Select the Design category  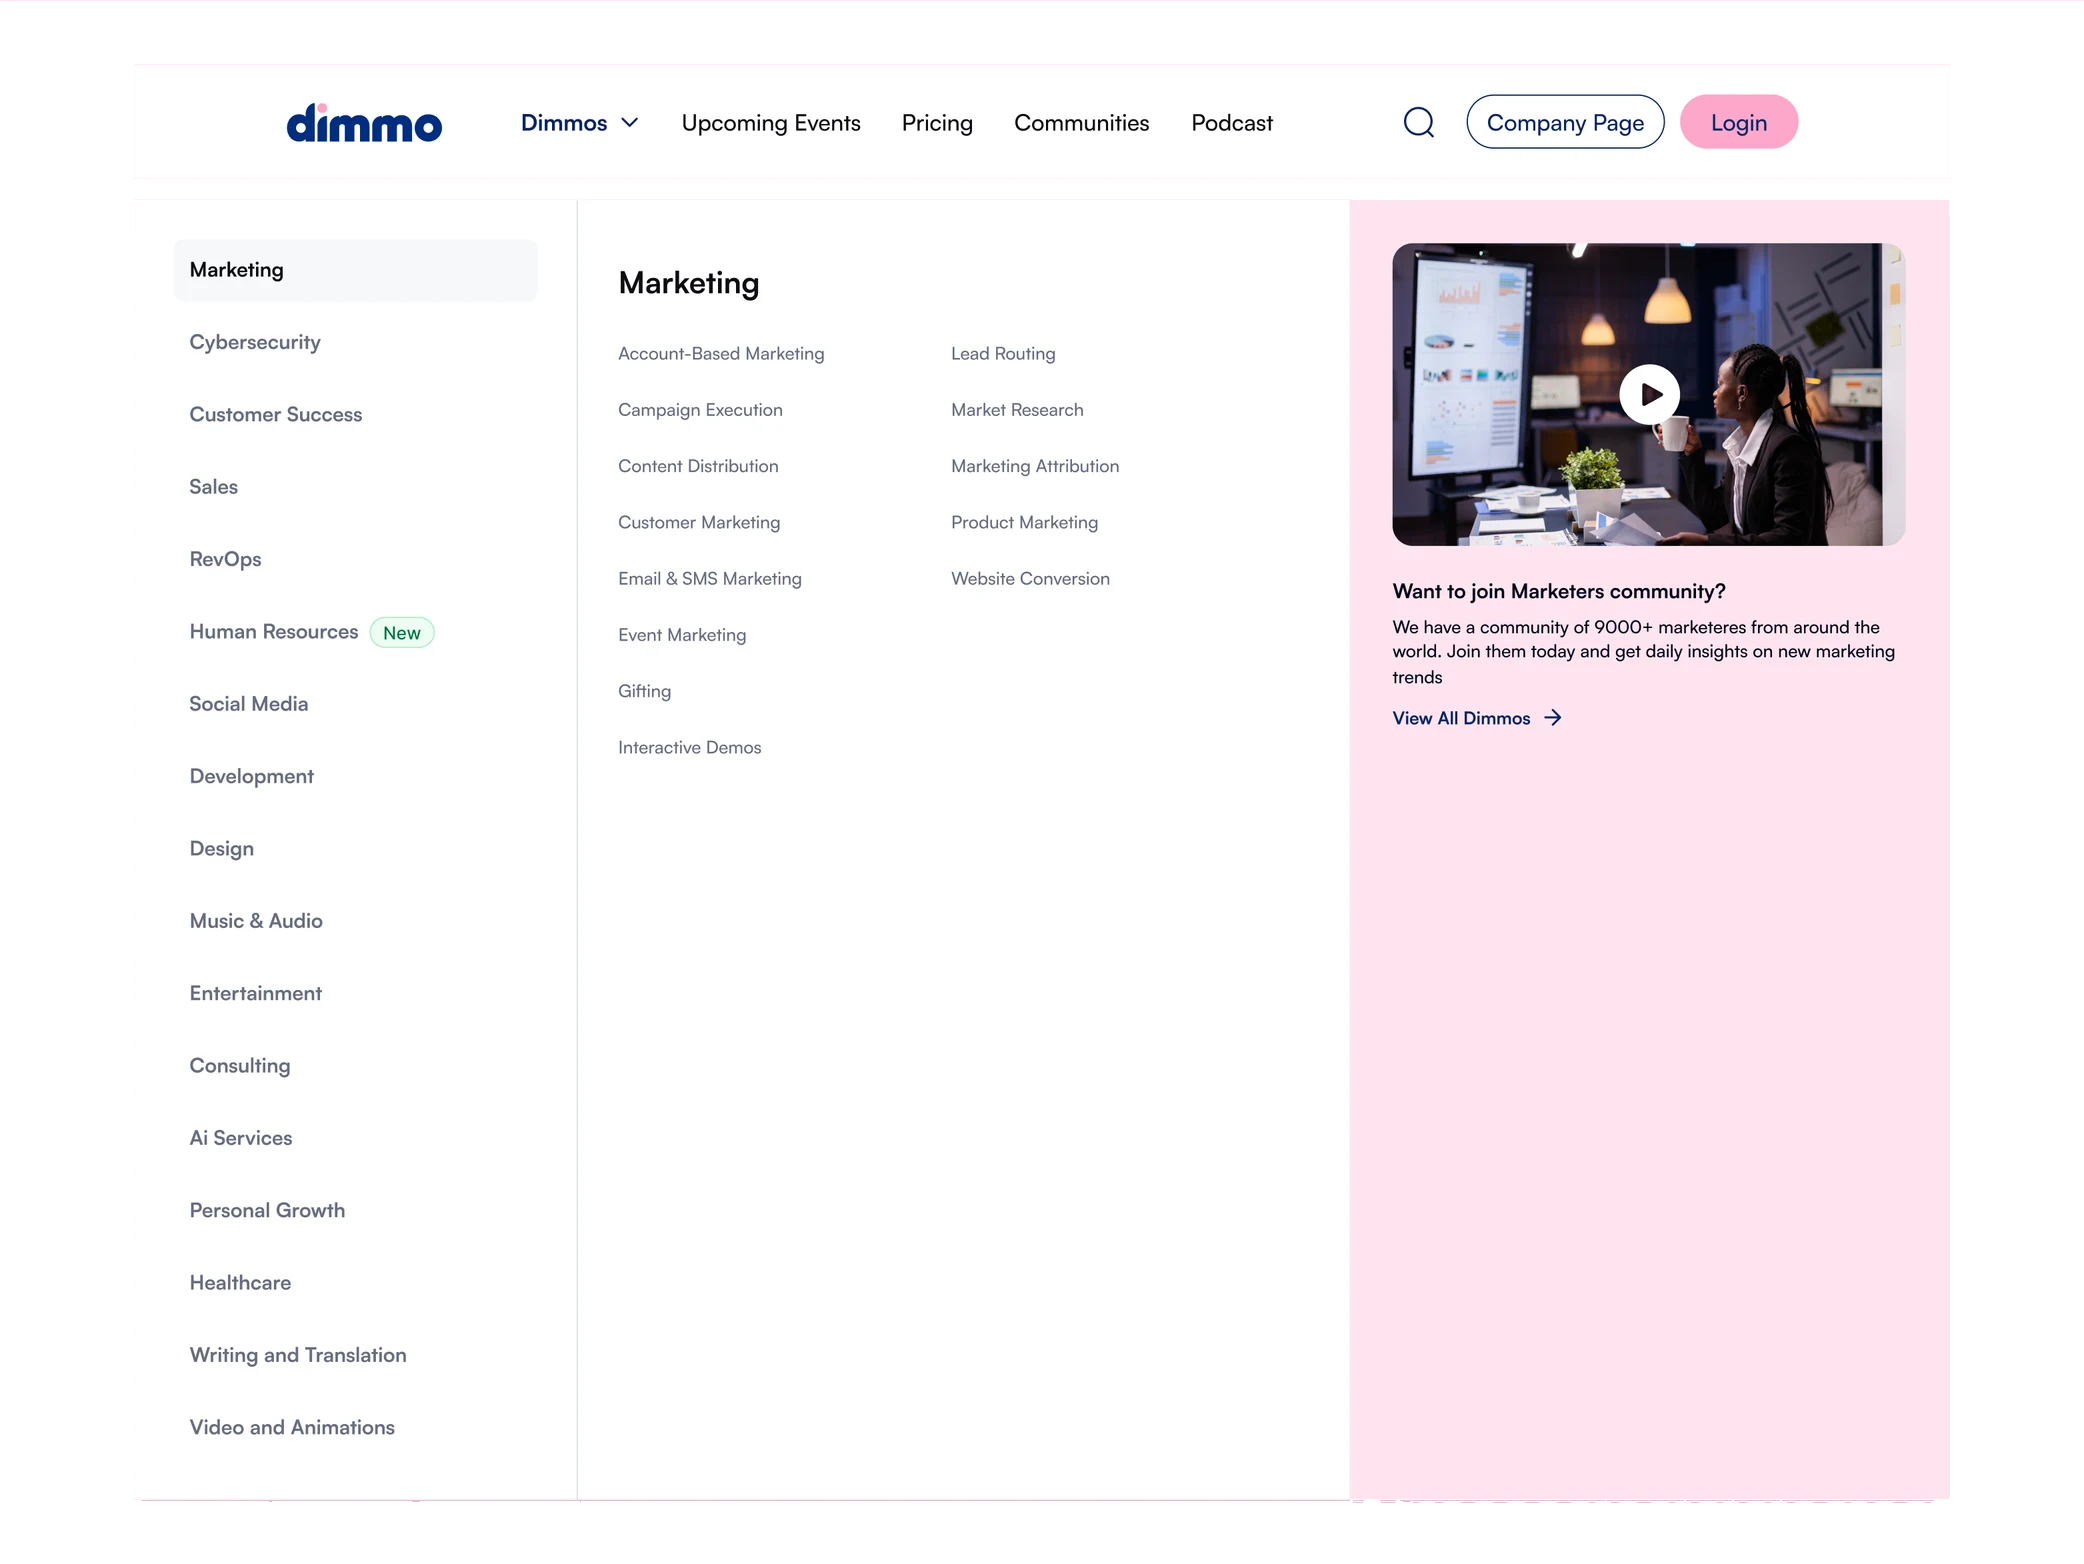[222, 849]
